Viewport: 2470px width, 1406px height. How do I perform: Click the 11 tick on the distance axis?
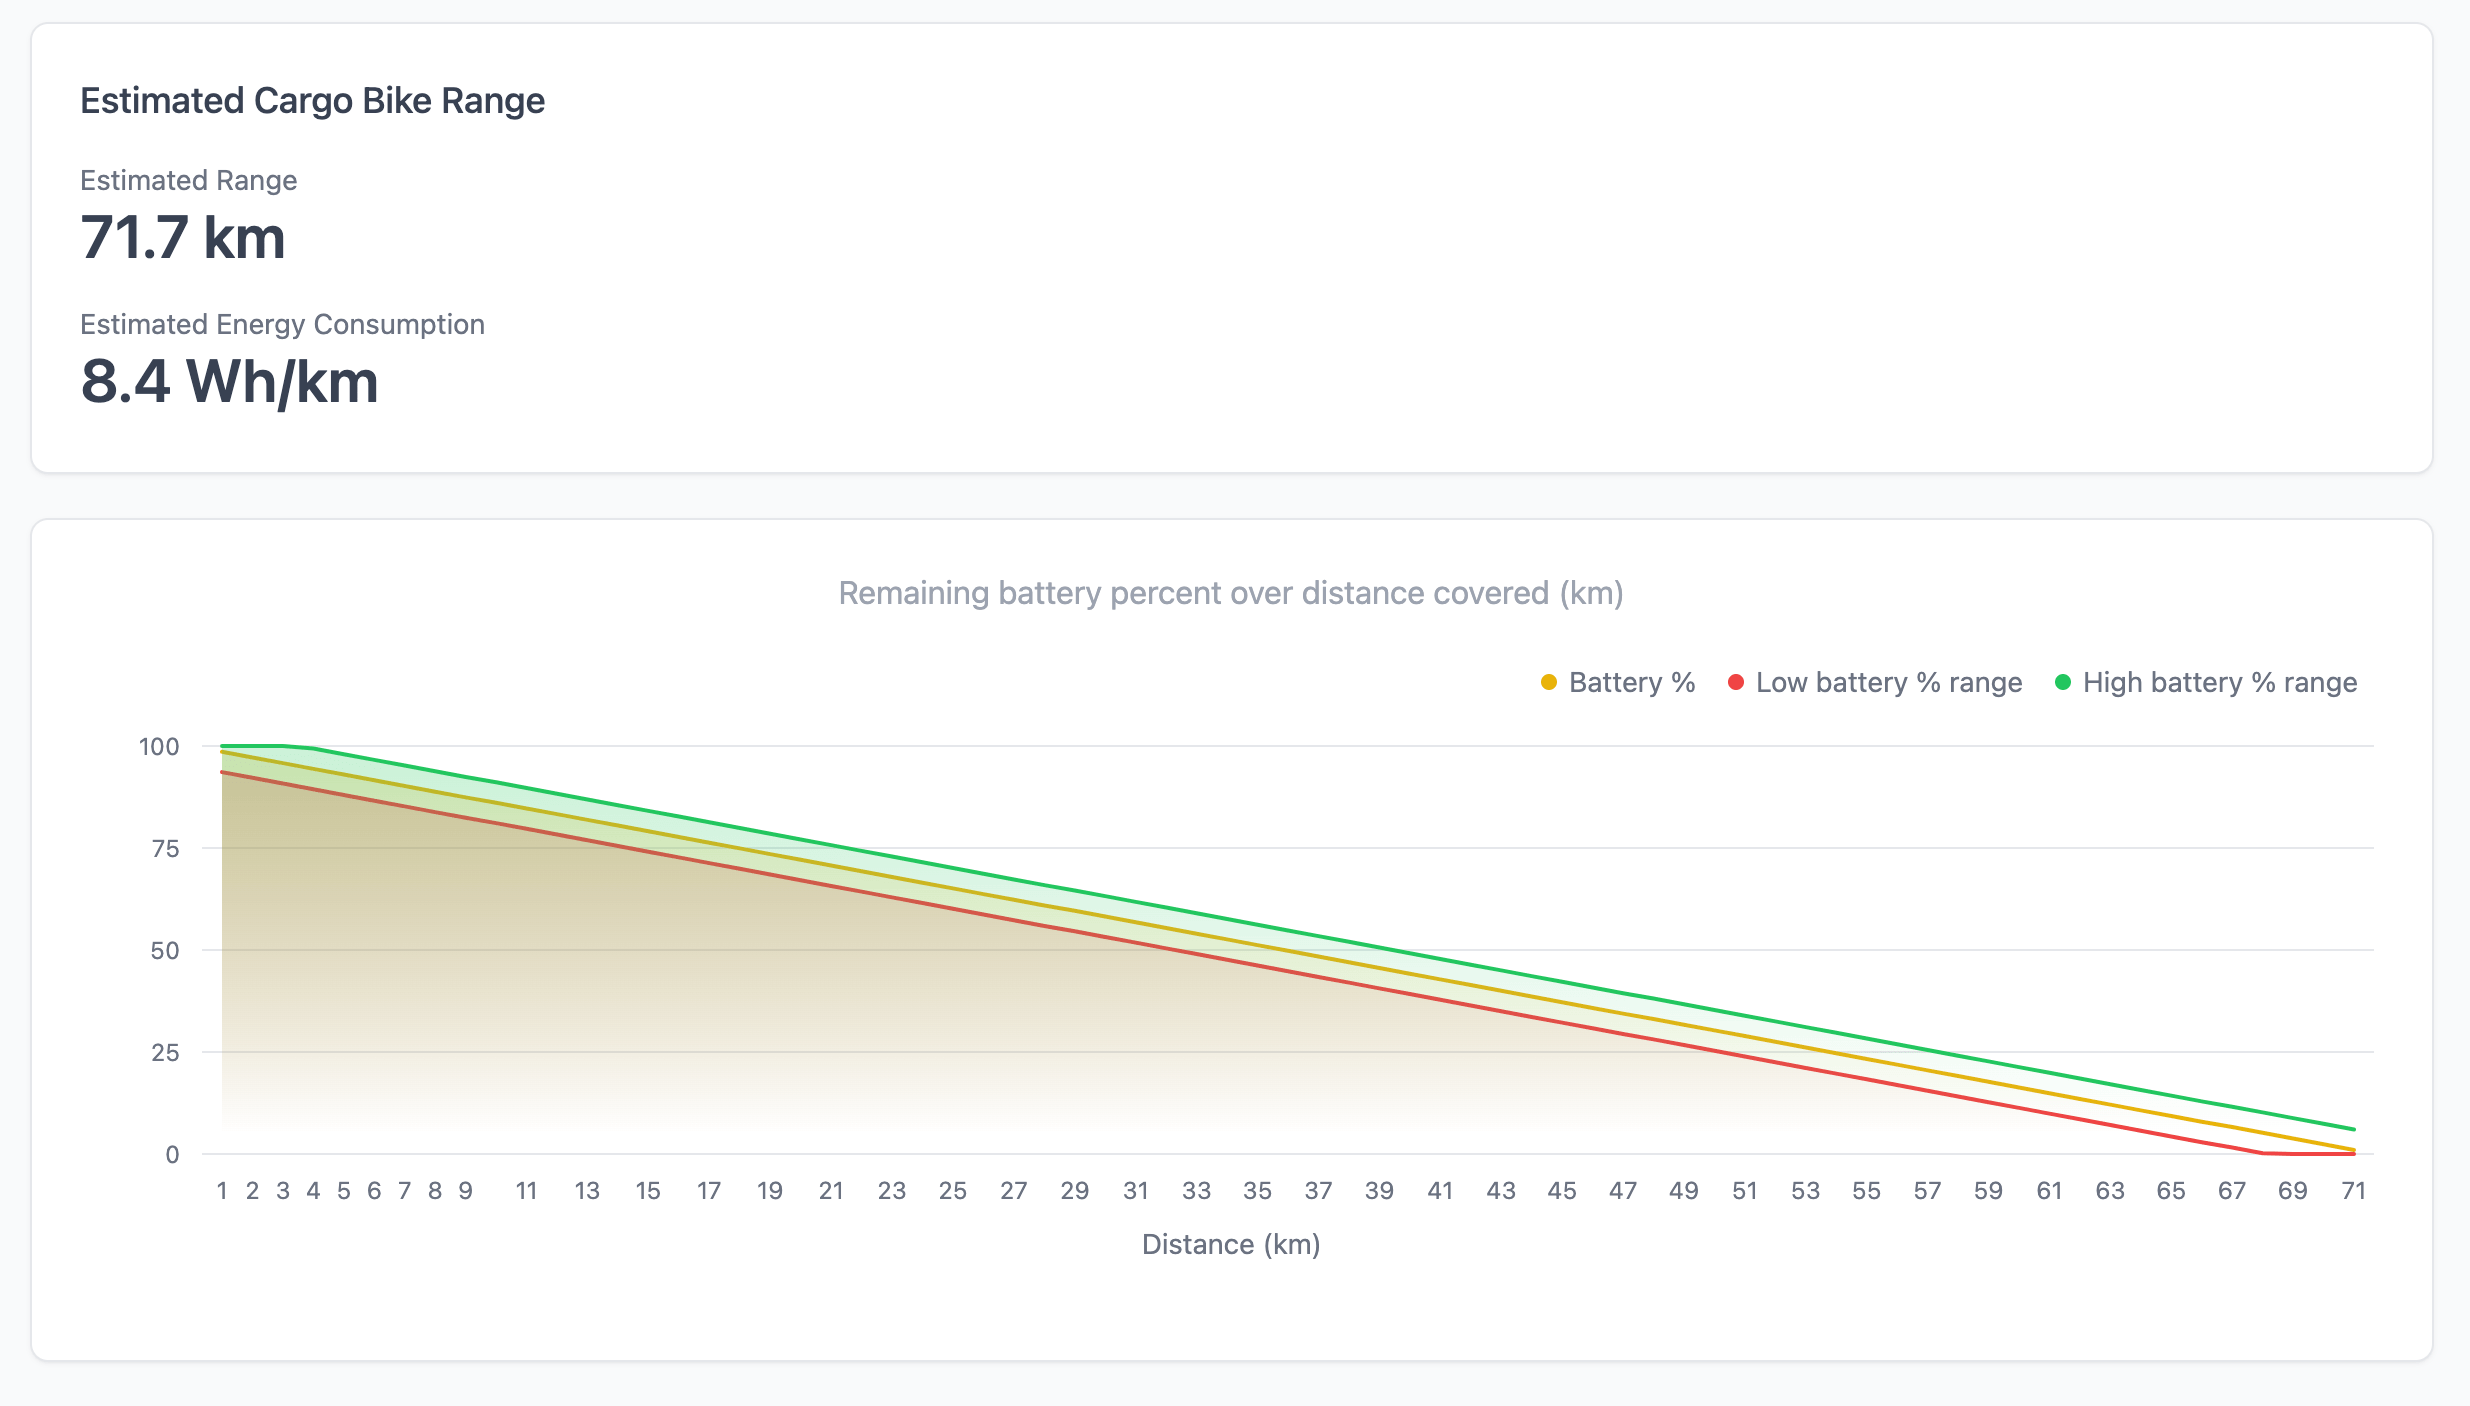click(526, 1191)
